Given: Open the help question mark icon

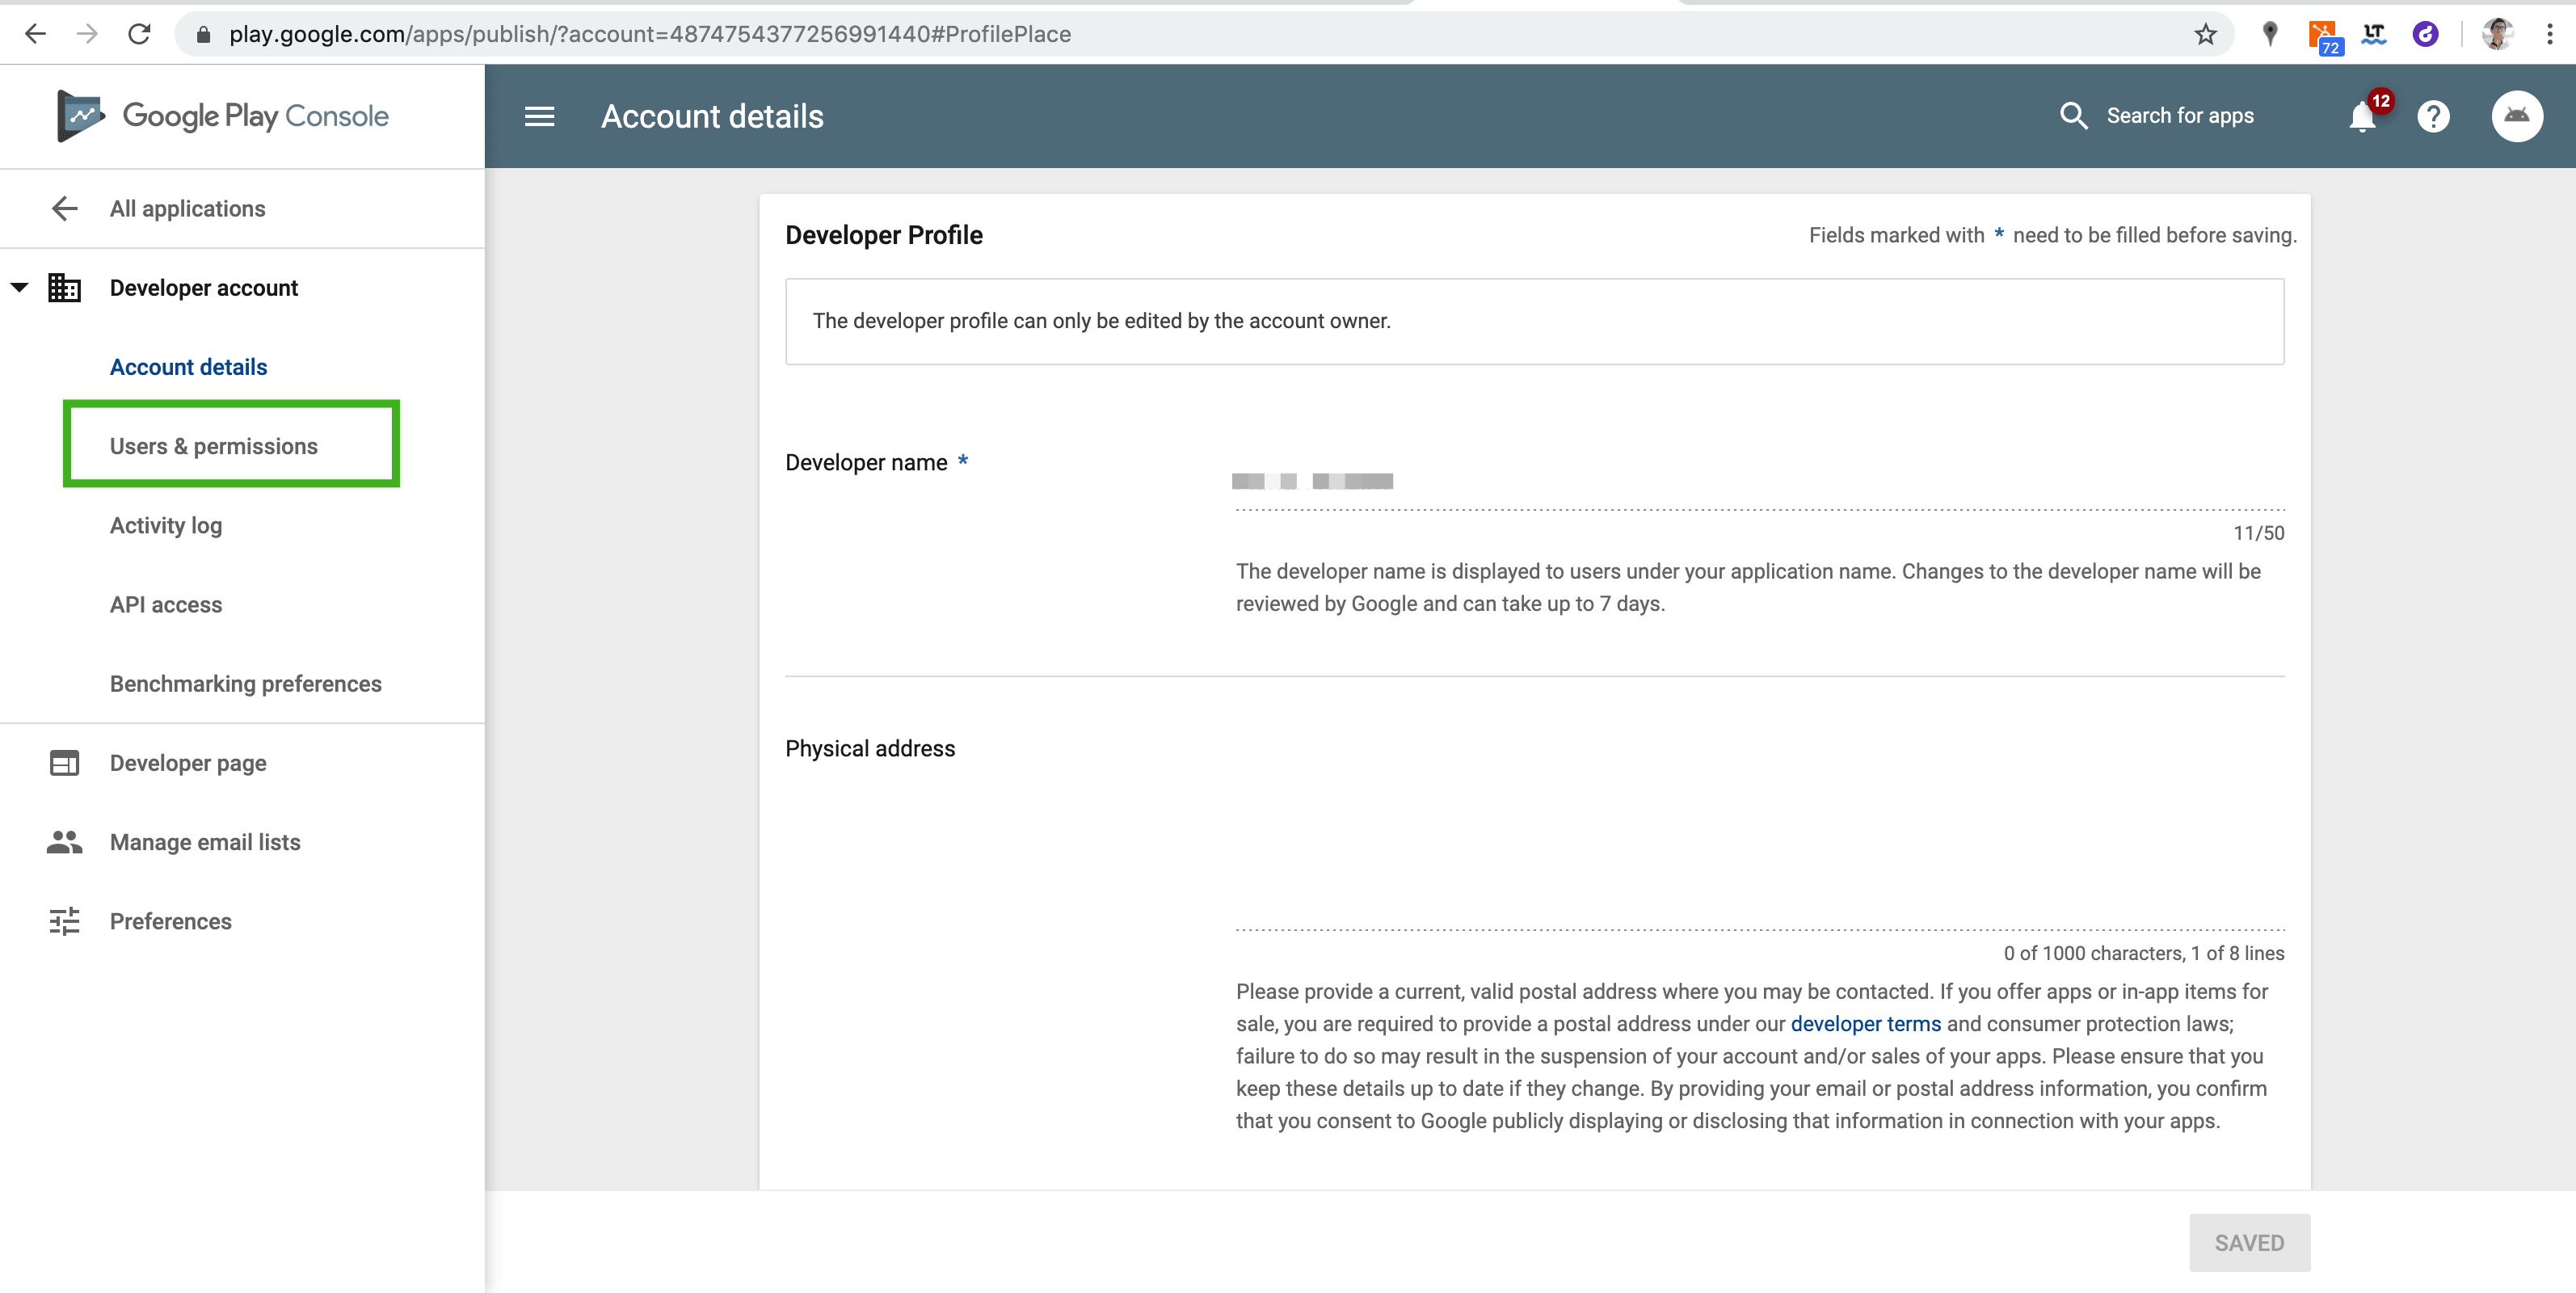Looking at the screenshot, I should (2433, 117).
